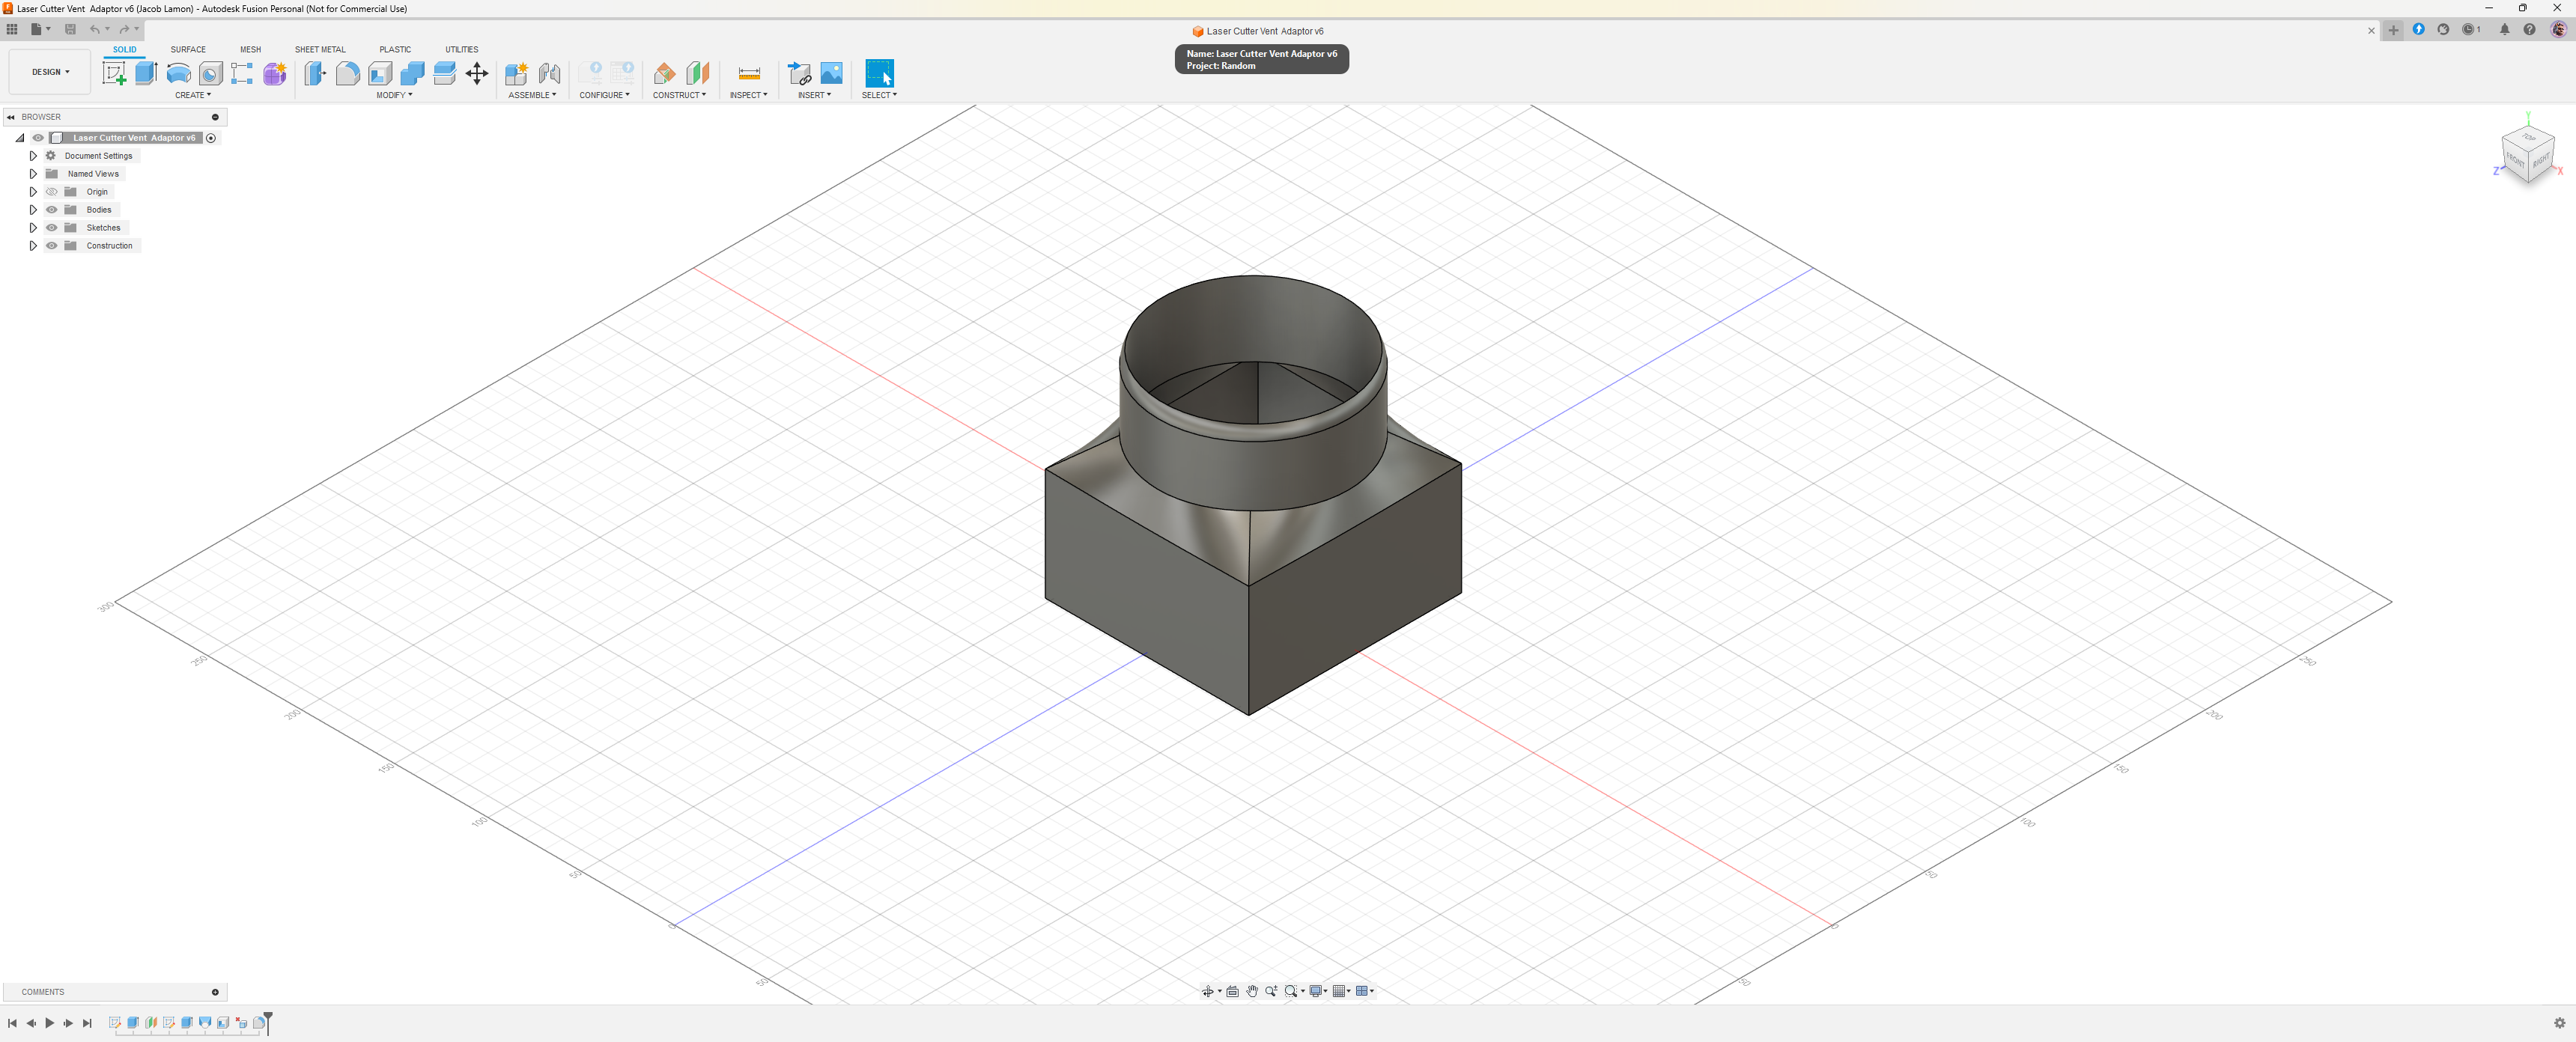Toggle visibility of the Origin folder

coord(52,192)
